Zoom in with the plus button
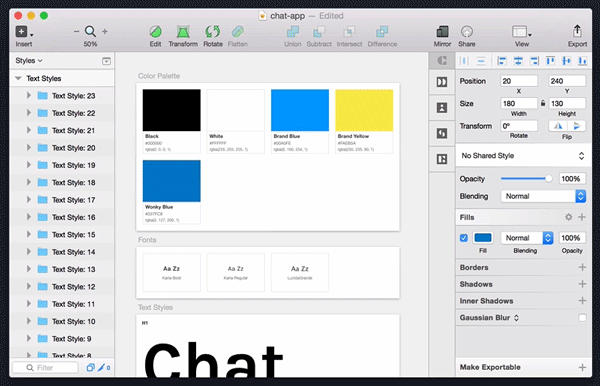 coord(104,32)
